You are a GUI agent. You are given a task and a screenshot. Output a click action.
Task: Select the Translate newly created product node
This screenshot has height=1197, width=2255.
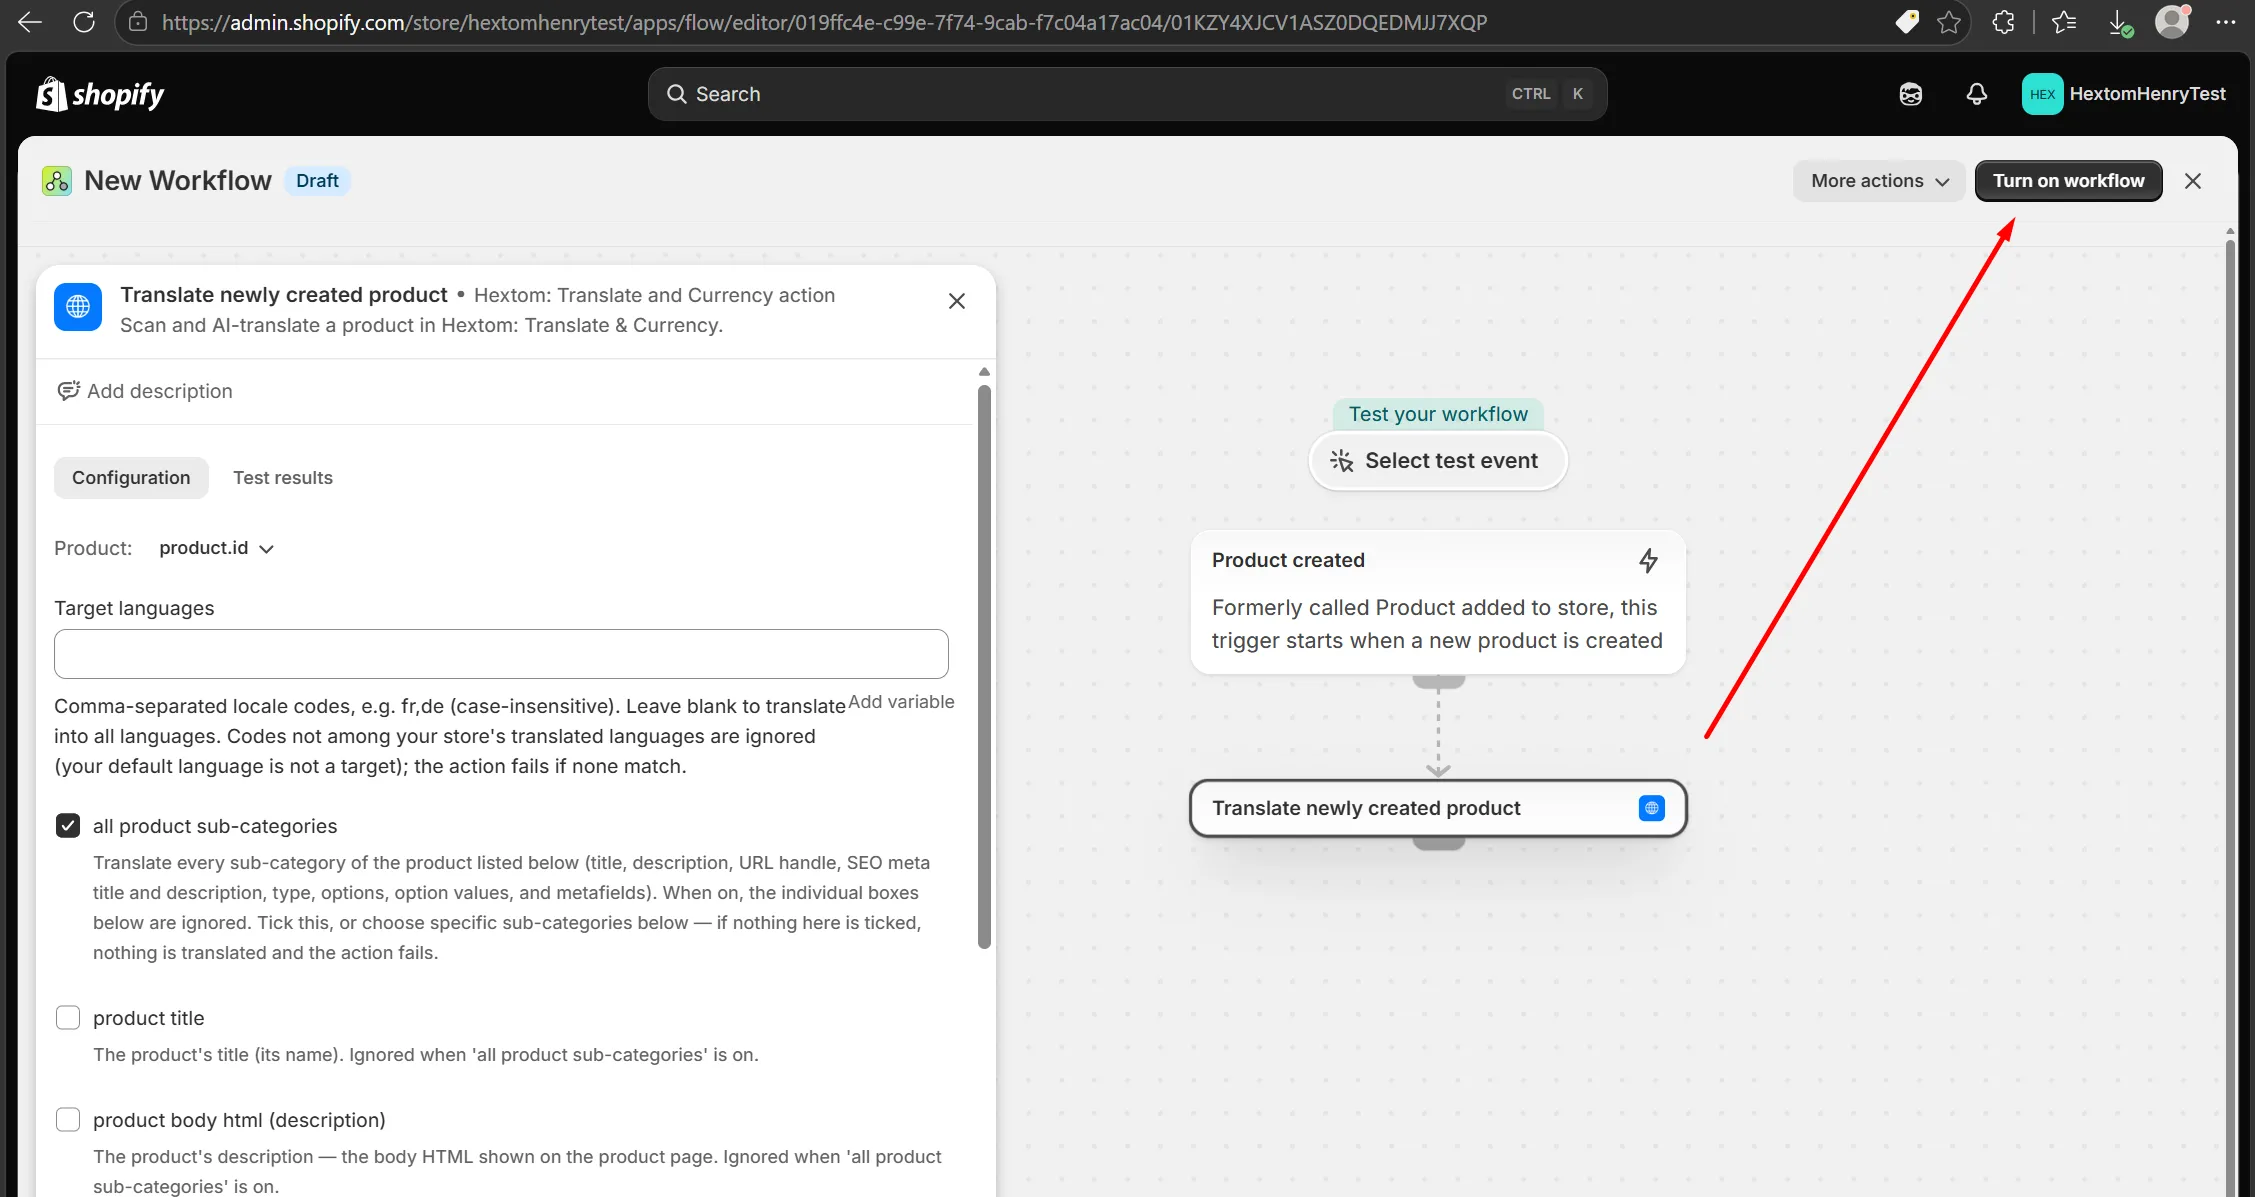(x=1438, y=808)
